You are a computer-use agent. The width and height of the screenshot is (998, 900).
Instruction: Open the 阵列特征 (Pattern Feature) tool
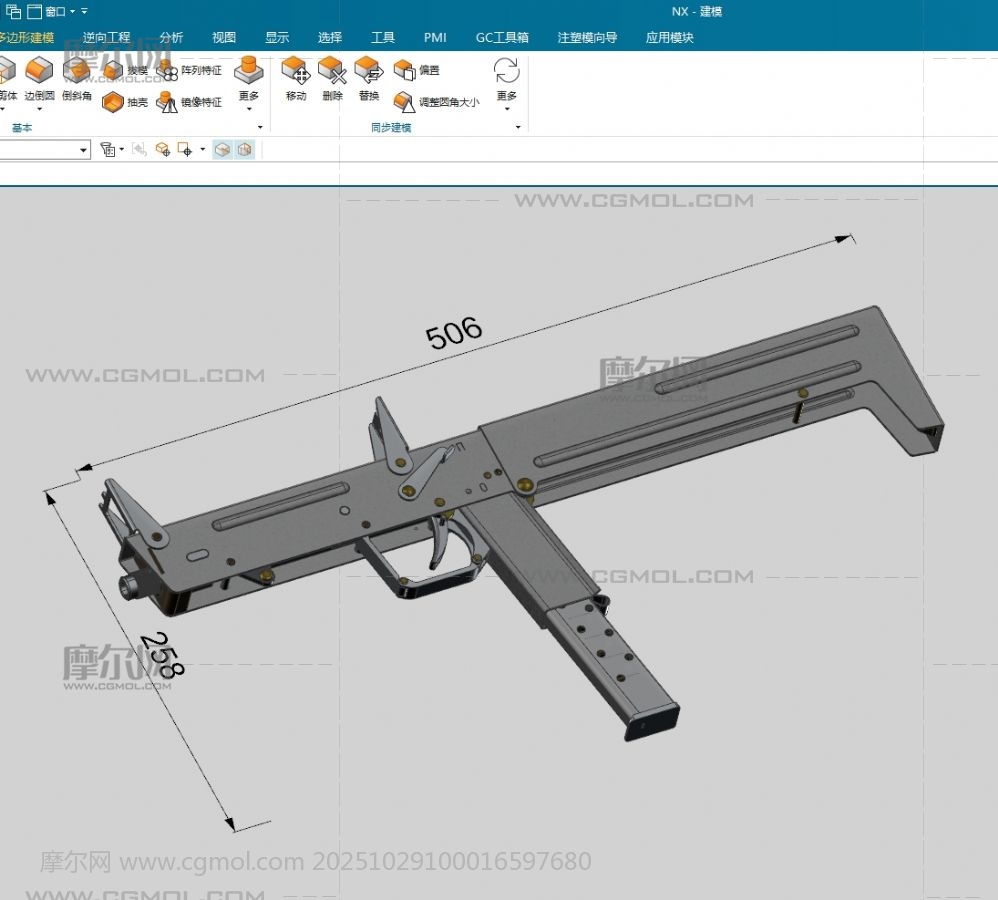[190, 71]
